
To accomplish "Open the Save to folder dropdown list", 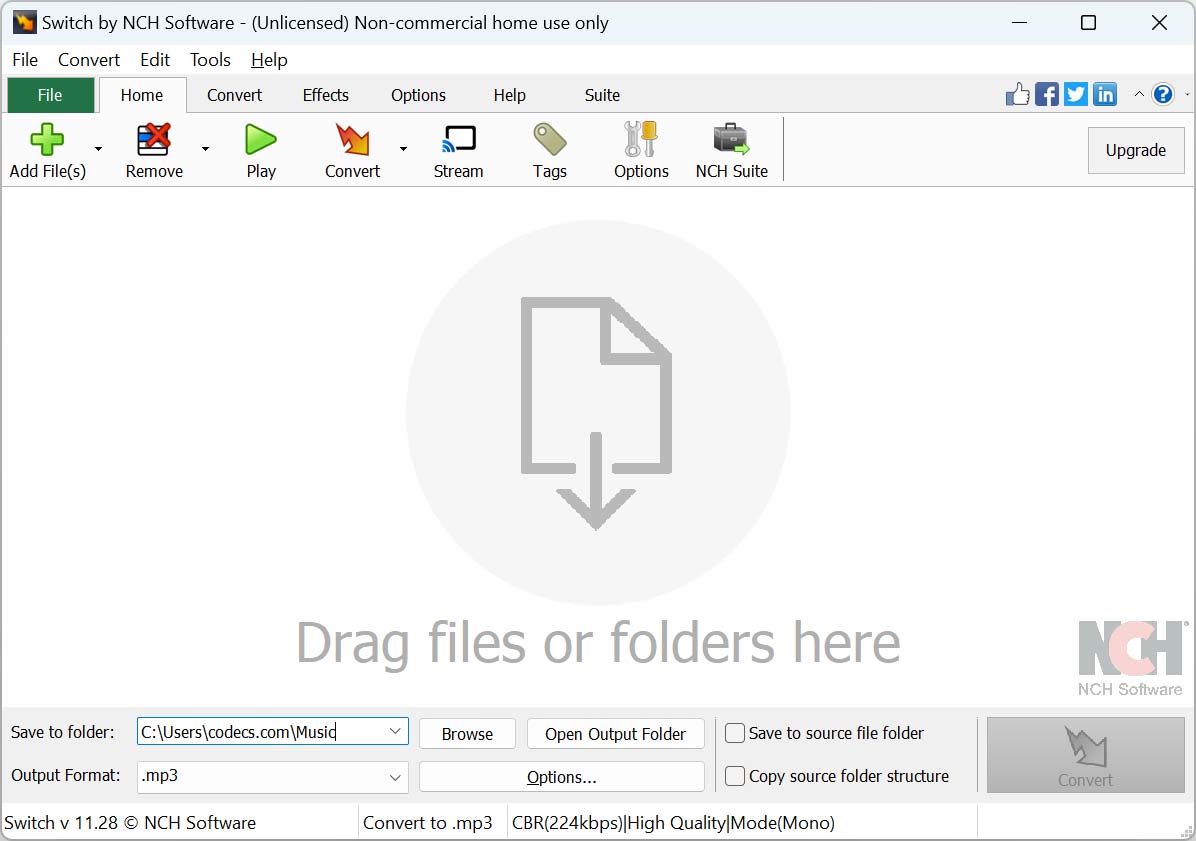I will 395,731.
